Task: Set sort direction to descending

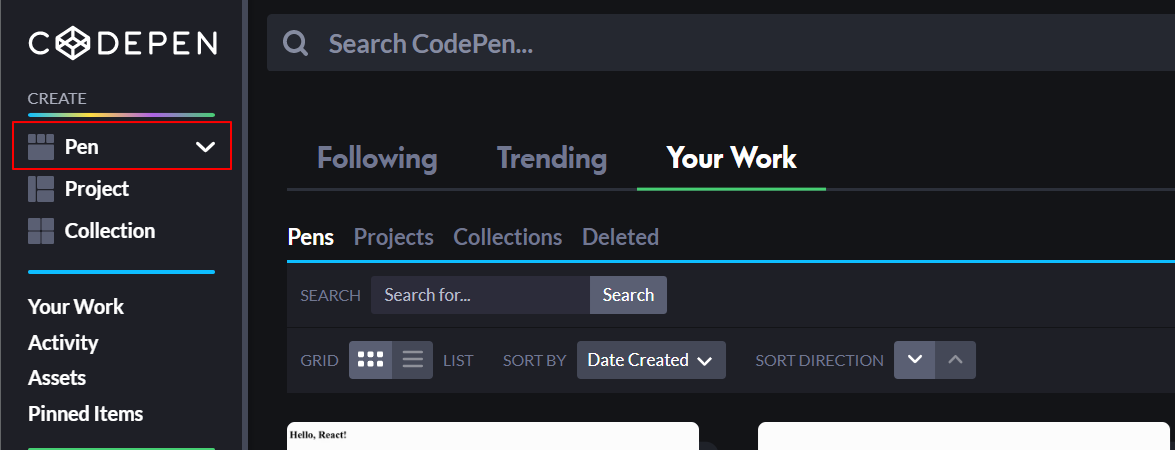Action: coord(914,360)
